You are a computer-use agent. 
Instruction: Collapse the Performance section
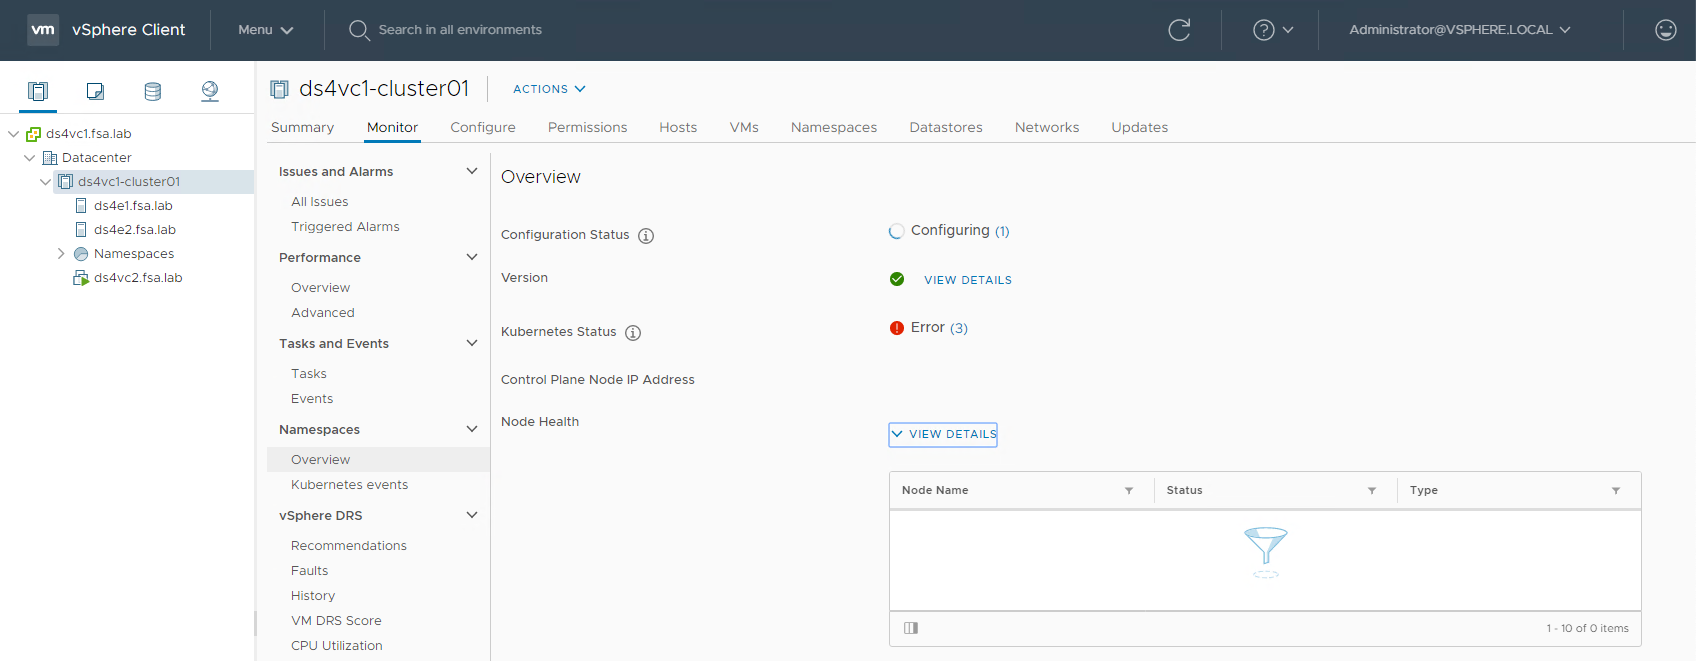(472, 257)
